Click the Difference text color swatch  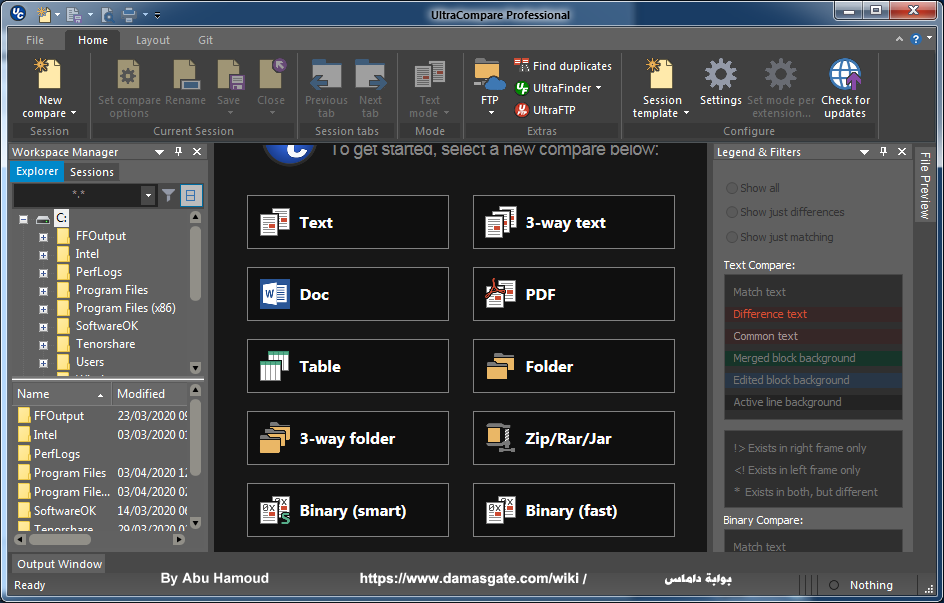813,314
